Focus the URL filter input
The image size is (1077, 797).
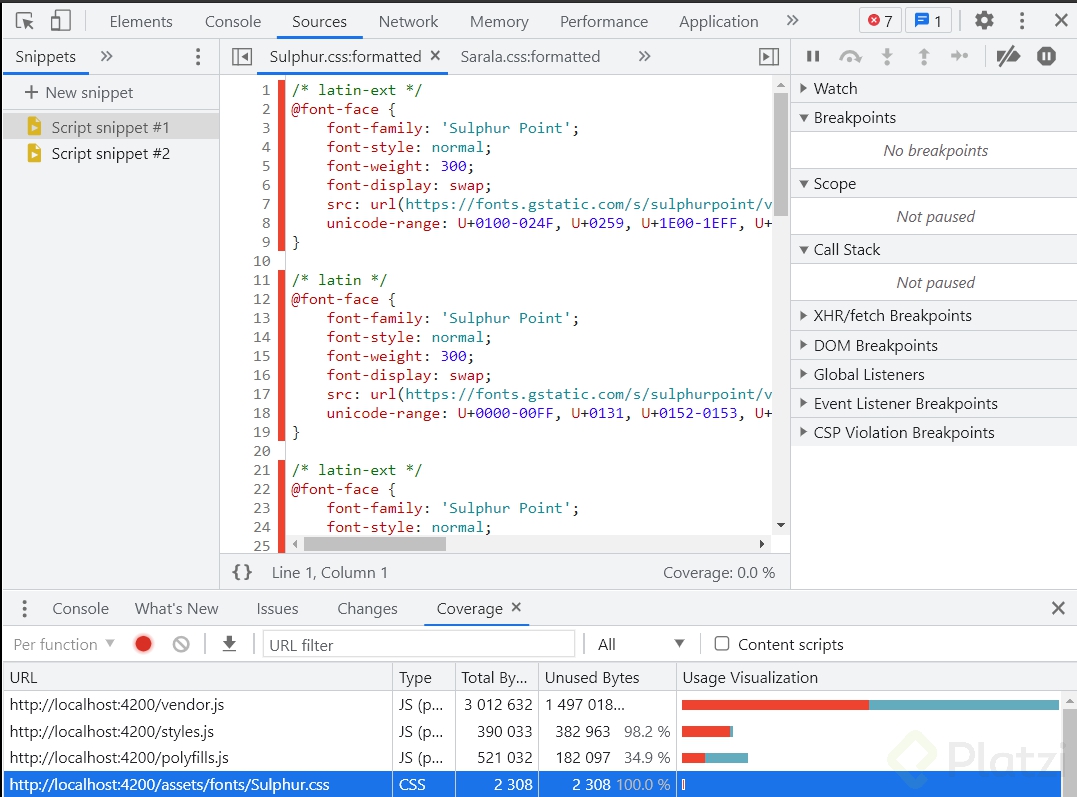pyautogui.click(x=418, y=644)
